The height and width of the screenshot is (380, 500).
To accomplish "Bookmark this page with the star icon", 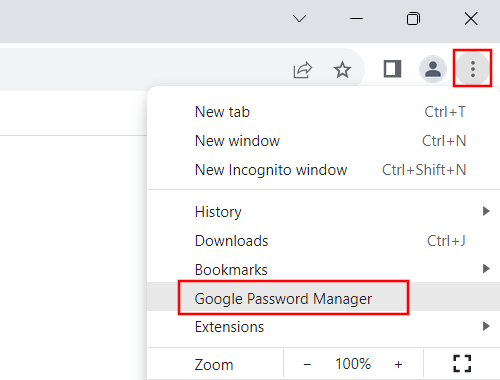I will (x=342, y=69).
